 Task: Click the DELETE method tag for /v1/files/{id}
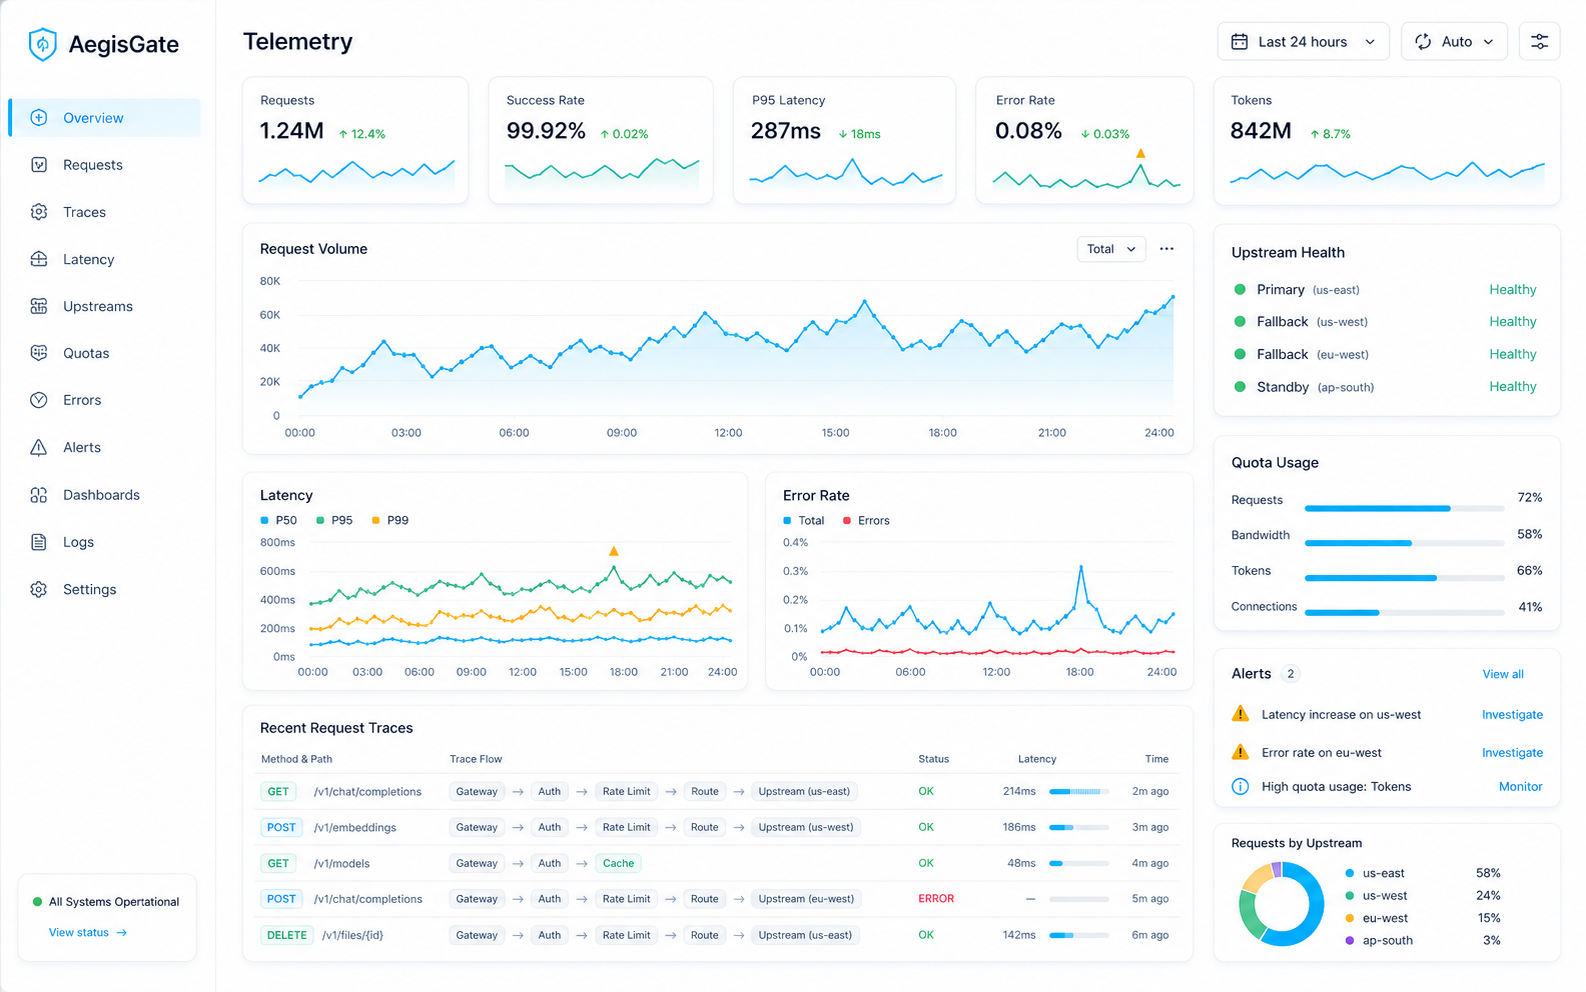pyautogui.click(x=287, y=935)
